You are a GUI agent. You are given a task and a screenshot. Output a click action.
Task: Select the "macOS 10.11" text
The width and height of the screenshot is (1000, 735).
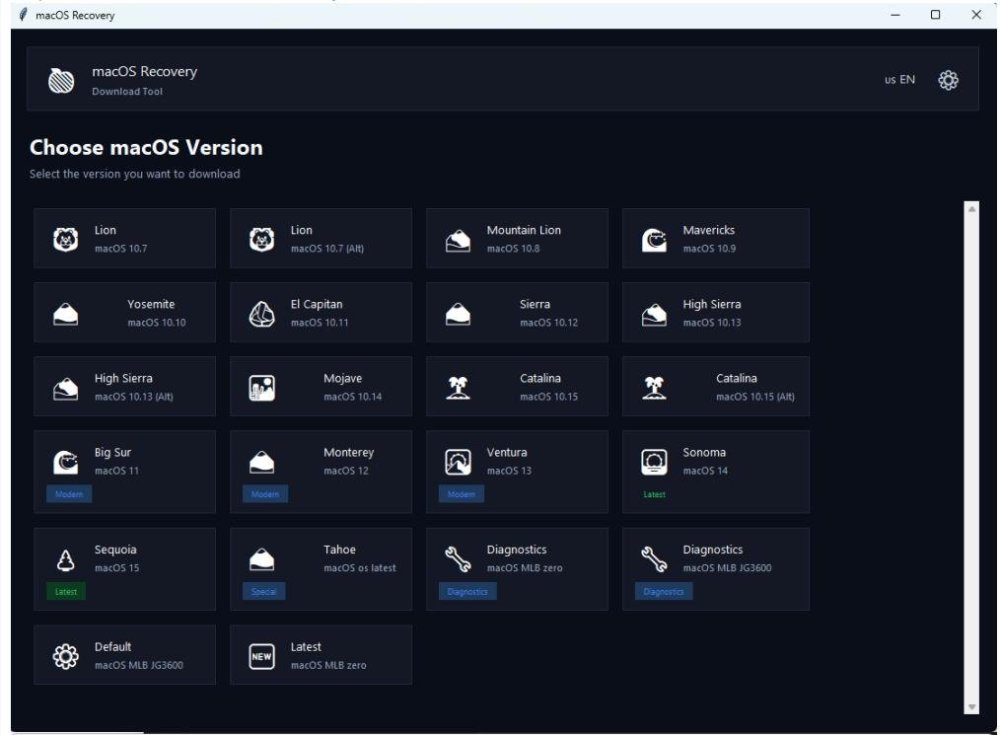(x=320, y=323)
